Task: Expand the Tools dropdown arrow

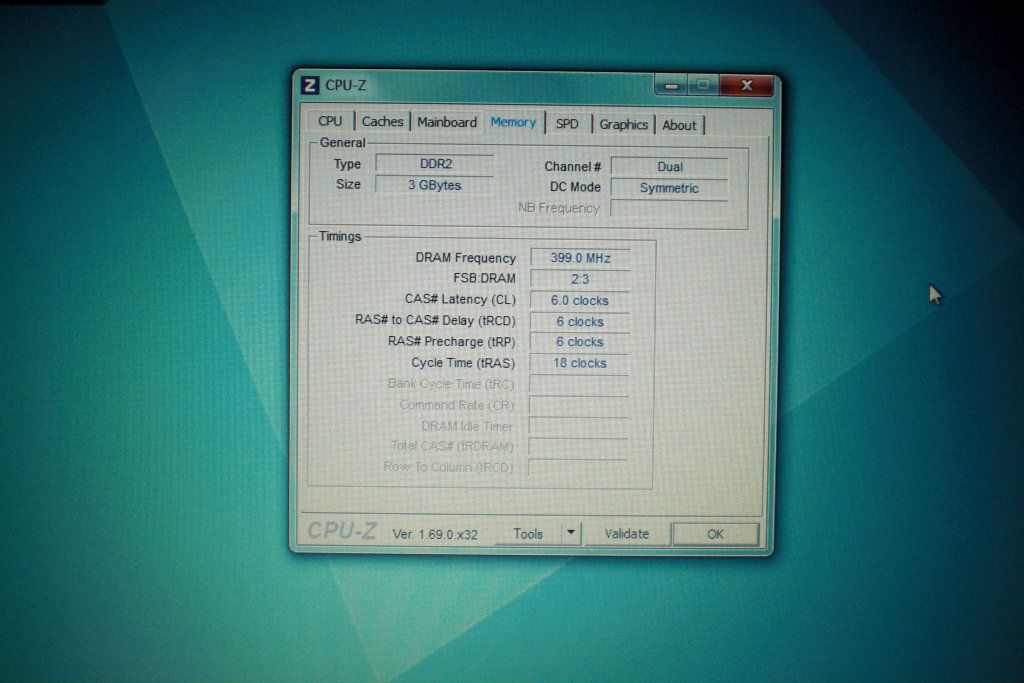Action: pos(571,533)
